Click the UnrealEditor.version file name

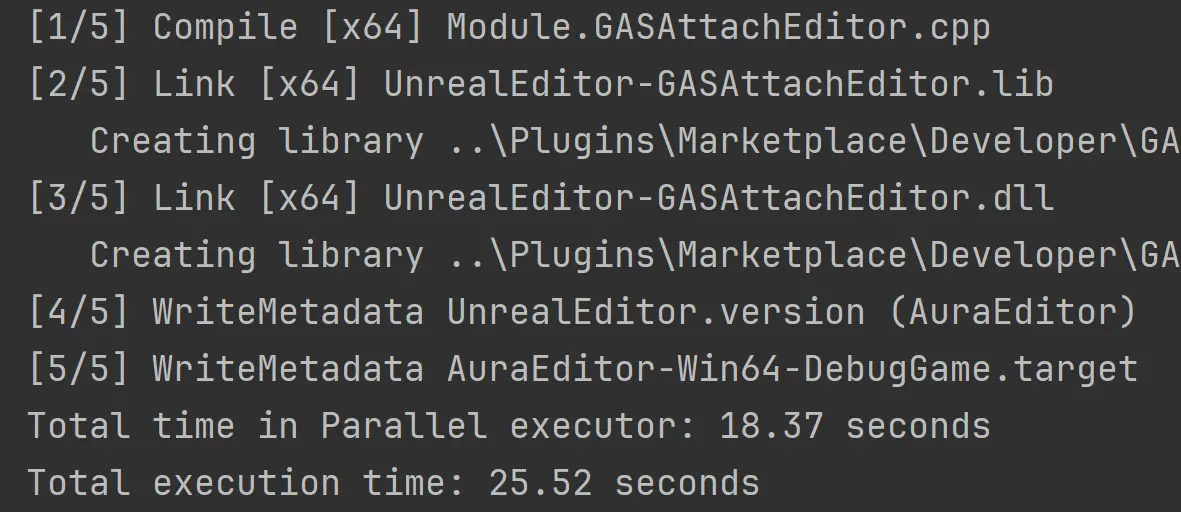pyautogui.click(x=655, y=313)
